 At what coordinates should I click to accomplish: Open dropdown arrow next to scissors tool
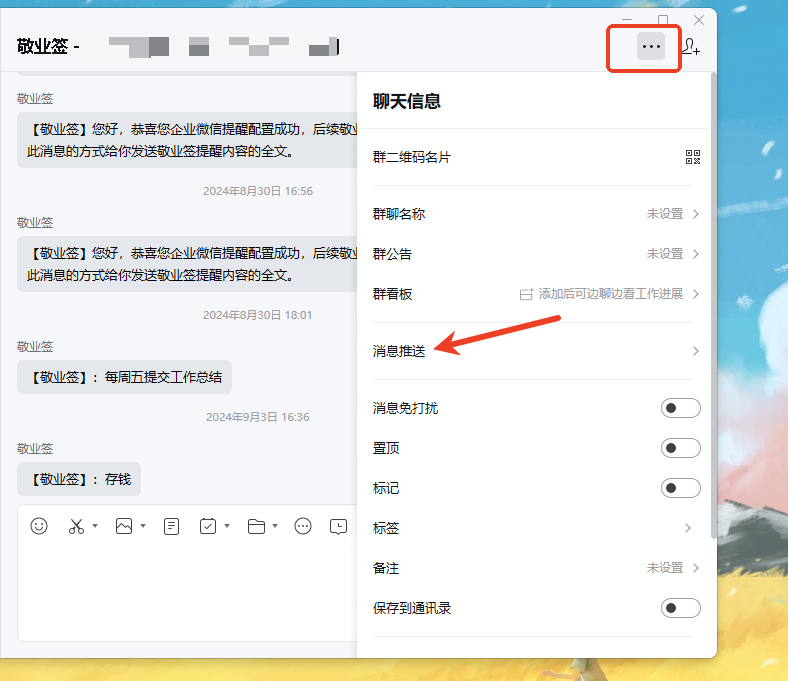tap(95, 526)
